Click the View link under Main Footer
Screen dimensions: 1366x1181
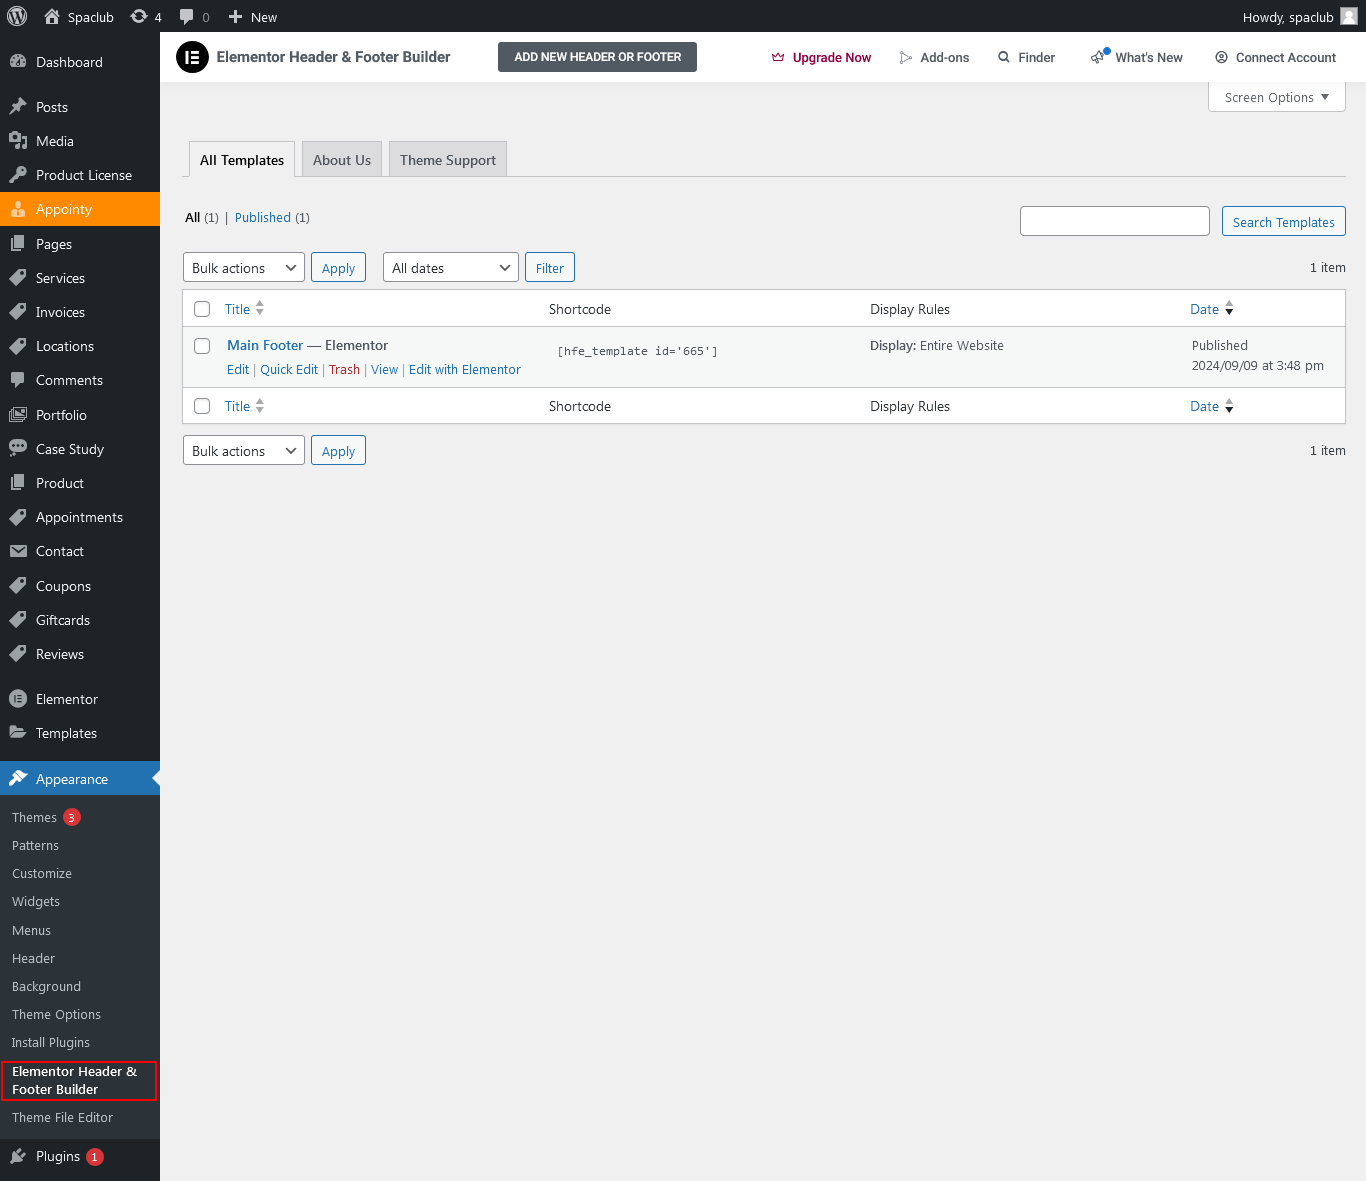coord(384,369)
